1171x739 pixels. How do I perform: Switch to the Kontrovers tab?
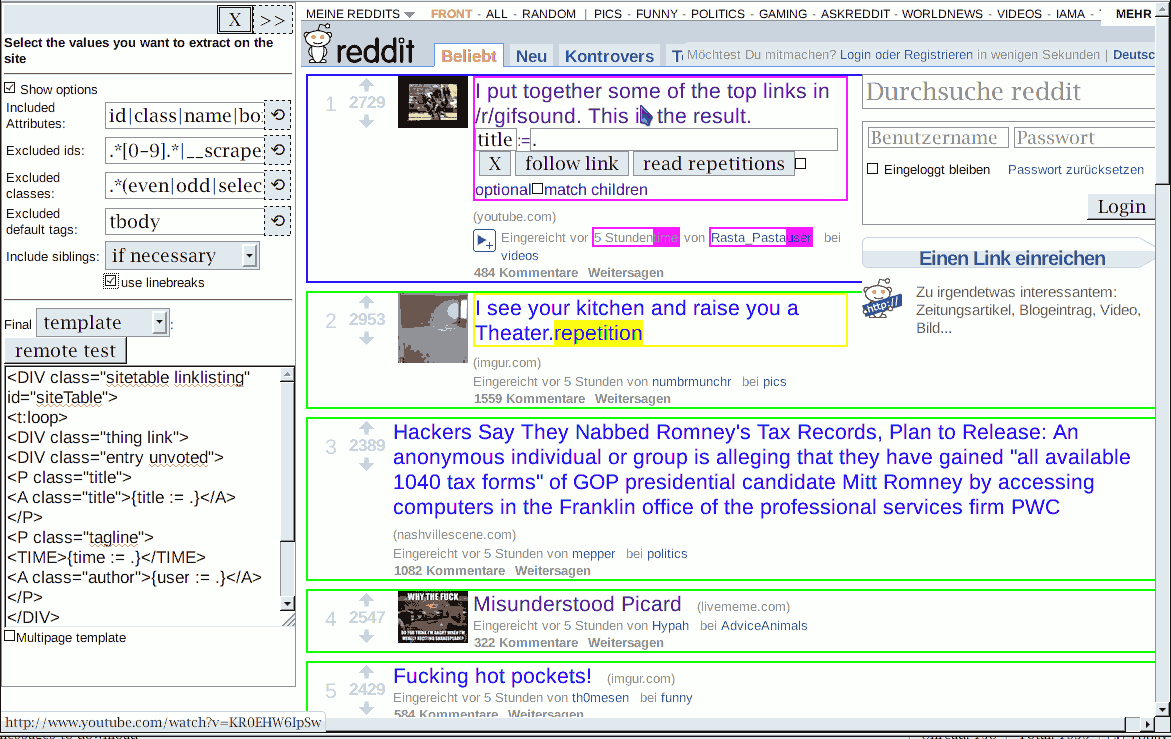click(609, 56)
